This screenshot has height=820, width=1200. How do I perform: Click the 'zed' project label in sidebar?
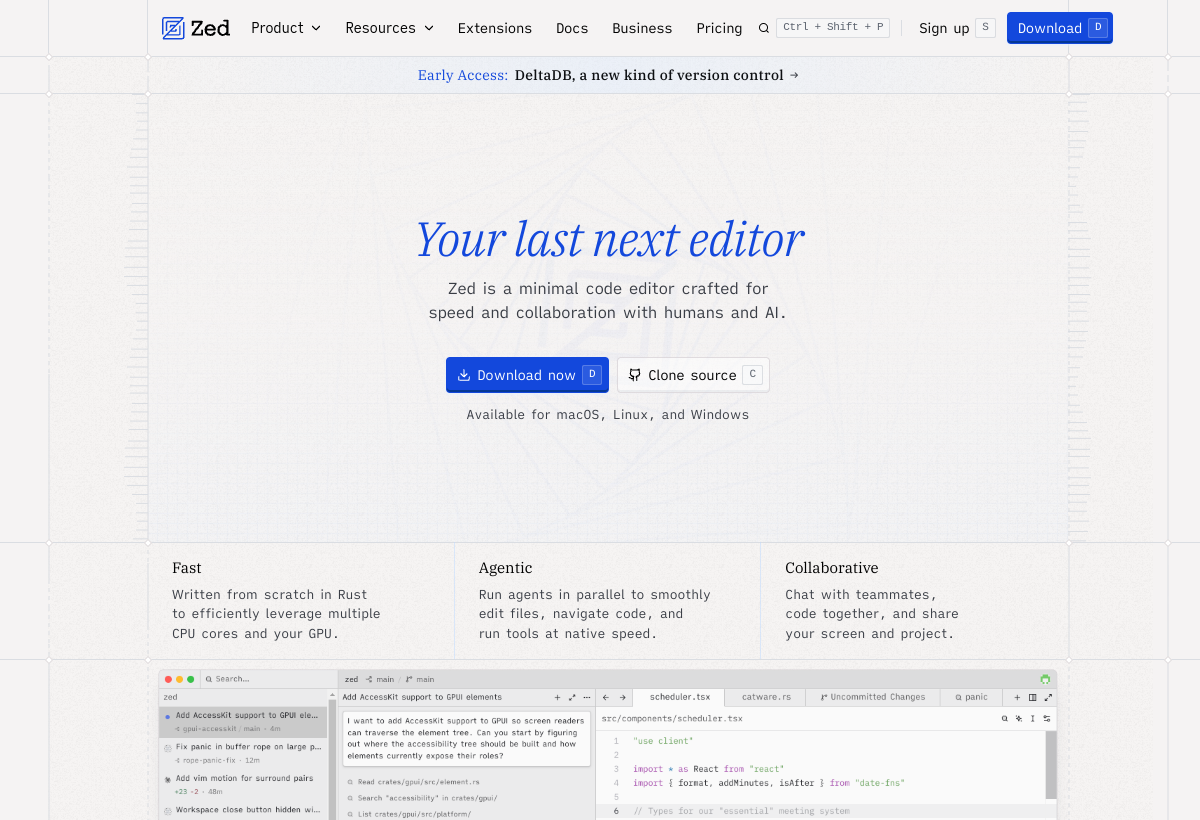[171, 697]
